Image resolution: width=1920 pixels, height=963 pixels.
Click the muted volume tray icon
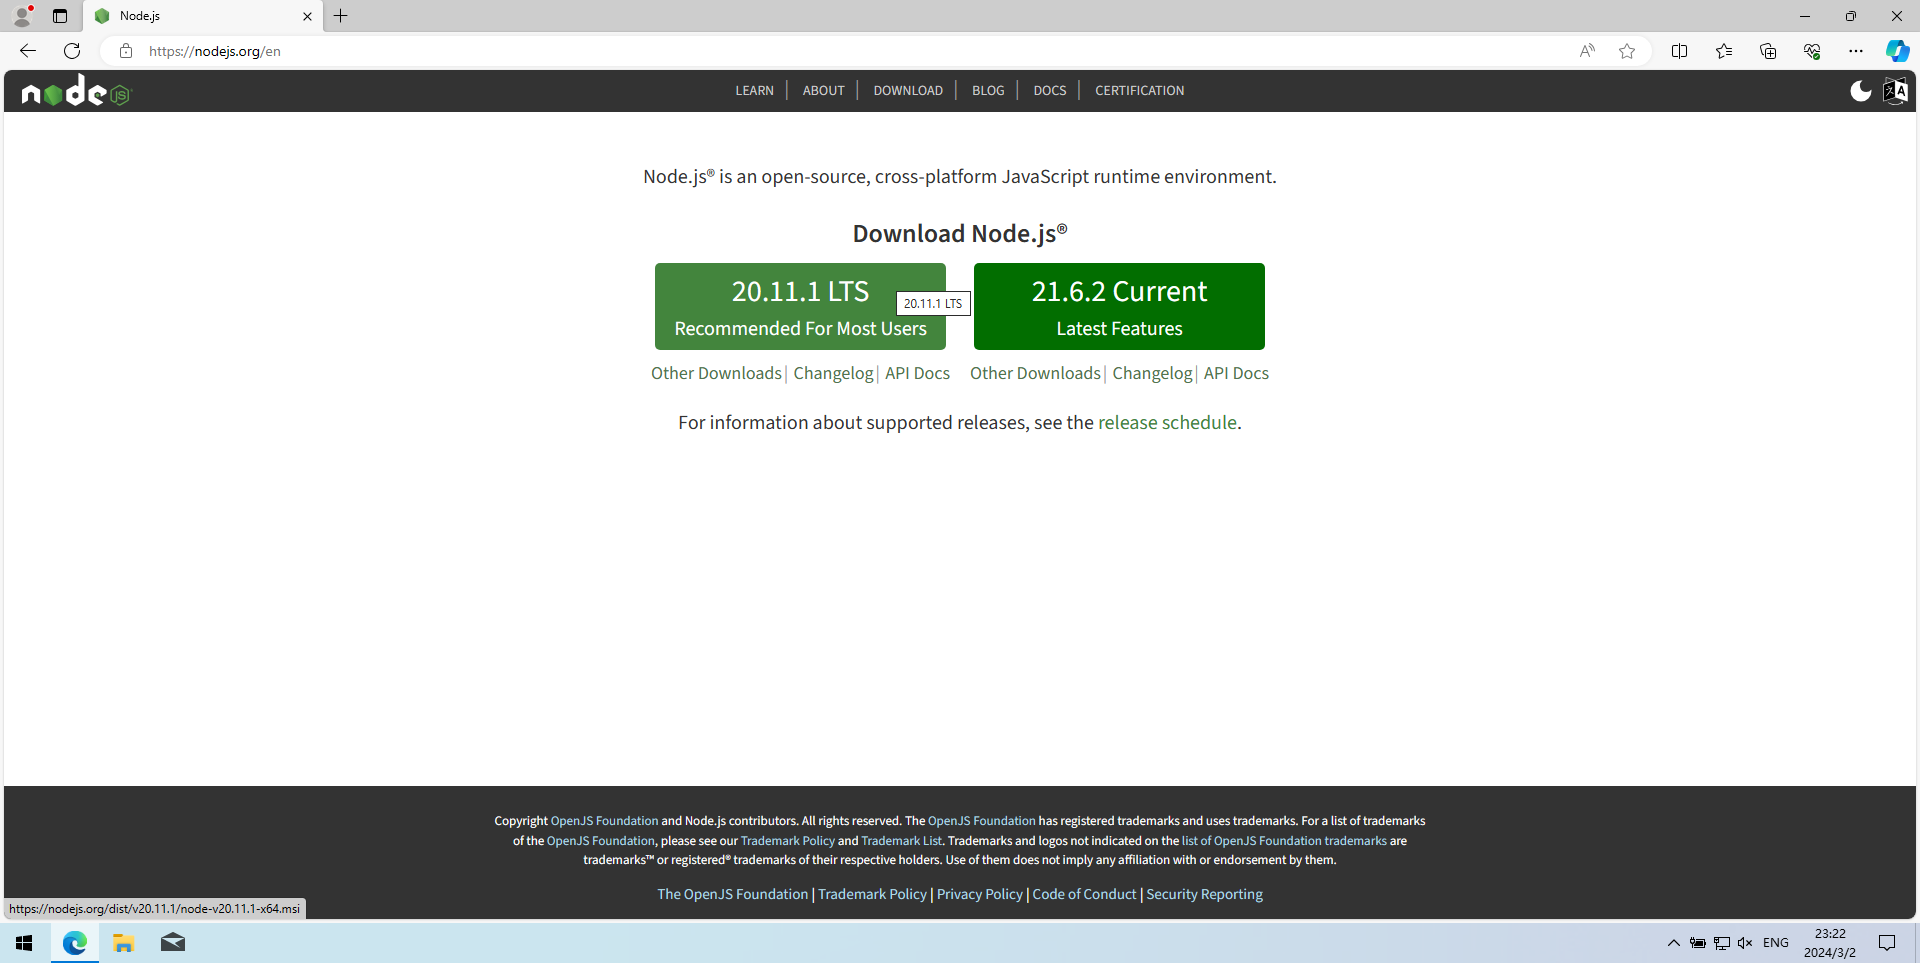coord(1745,943)
